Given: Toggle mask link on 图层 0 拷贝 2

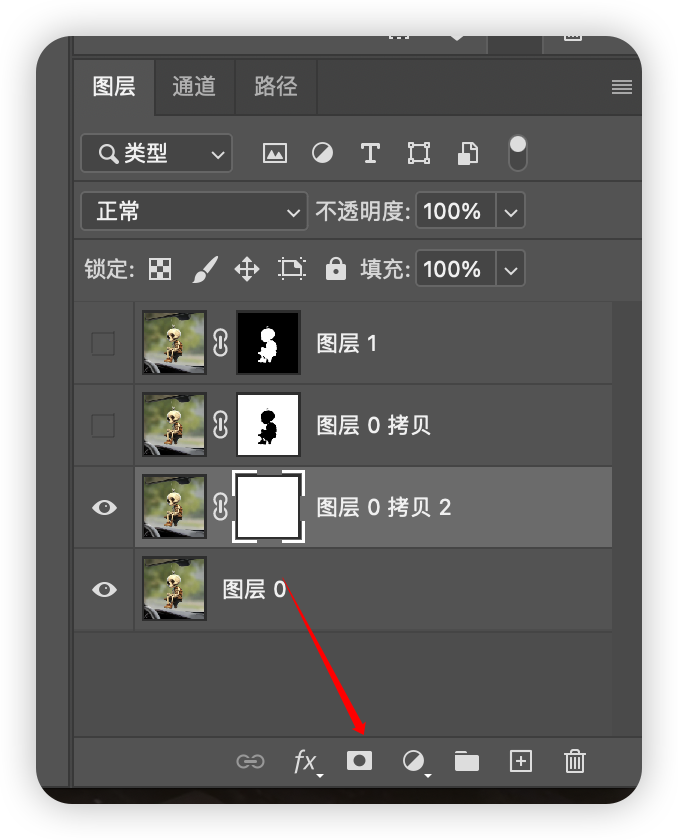Looking at the screenshot, I should [x=221, y=507].
